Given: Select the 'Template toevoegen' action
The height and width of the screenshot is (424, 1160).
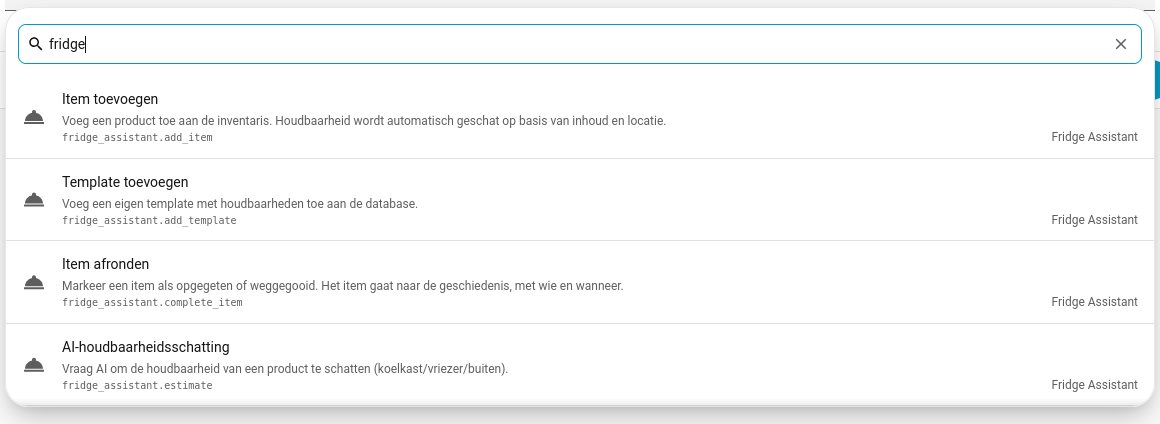Looking at the screenshot, I should tap(580, 200).
